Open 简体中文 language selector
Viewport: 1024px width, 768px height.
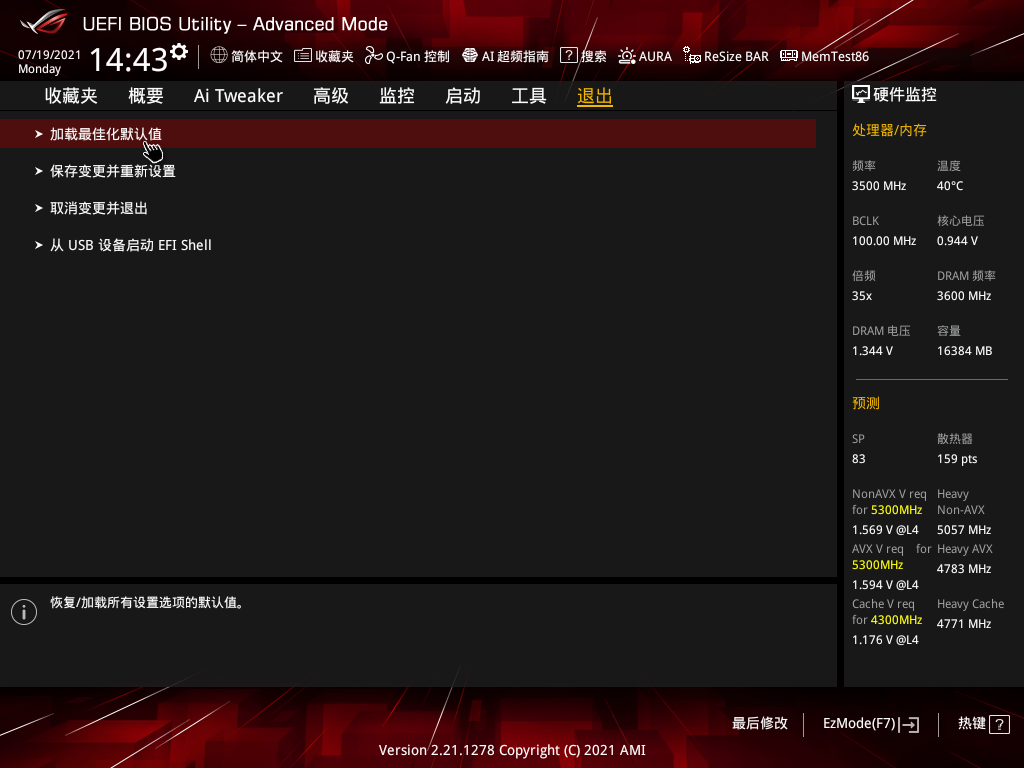[x=247, y=56]
